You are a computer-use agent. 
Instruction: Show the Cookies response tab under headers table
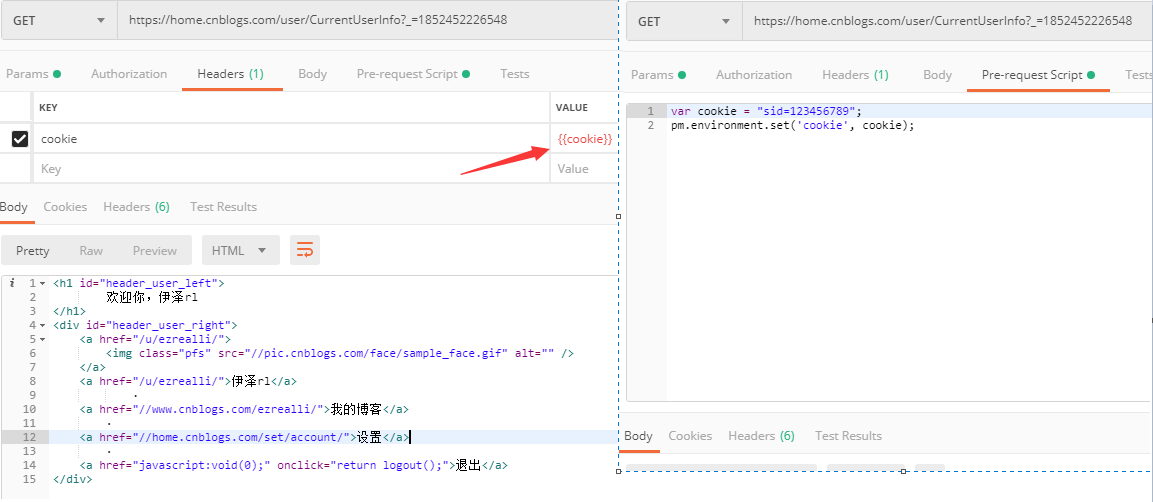click(65, 207)
